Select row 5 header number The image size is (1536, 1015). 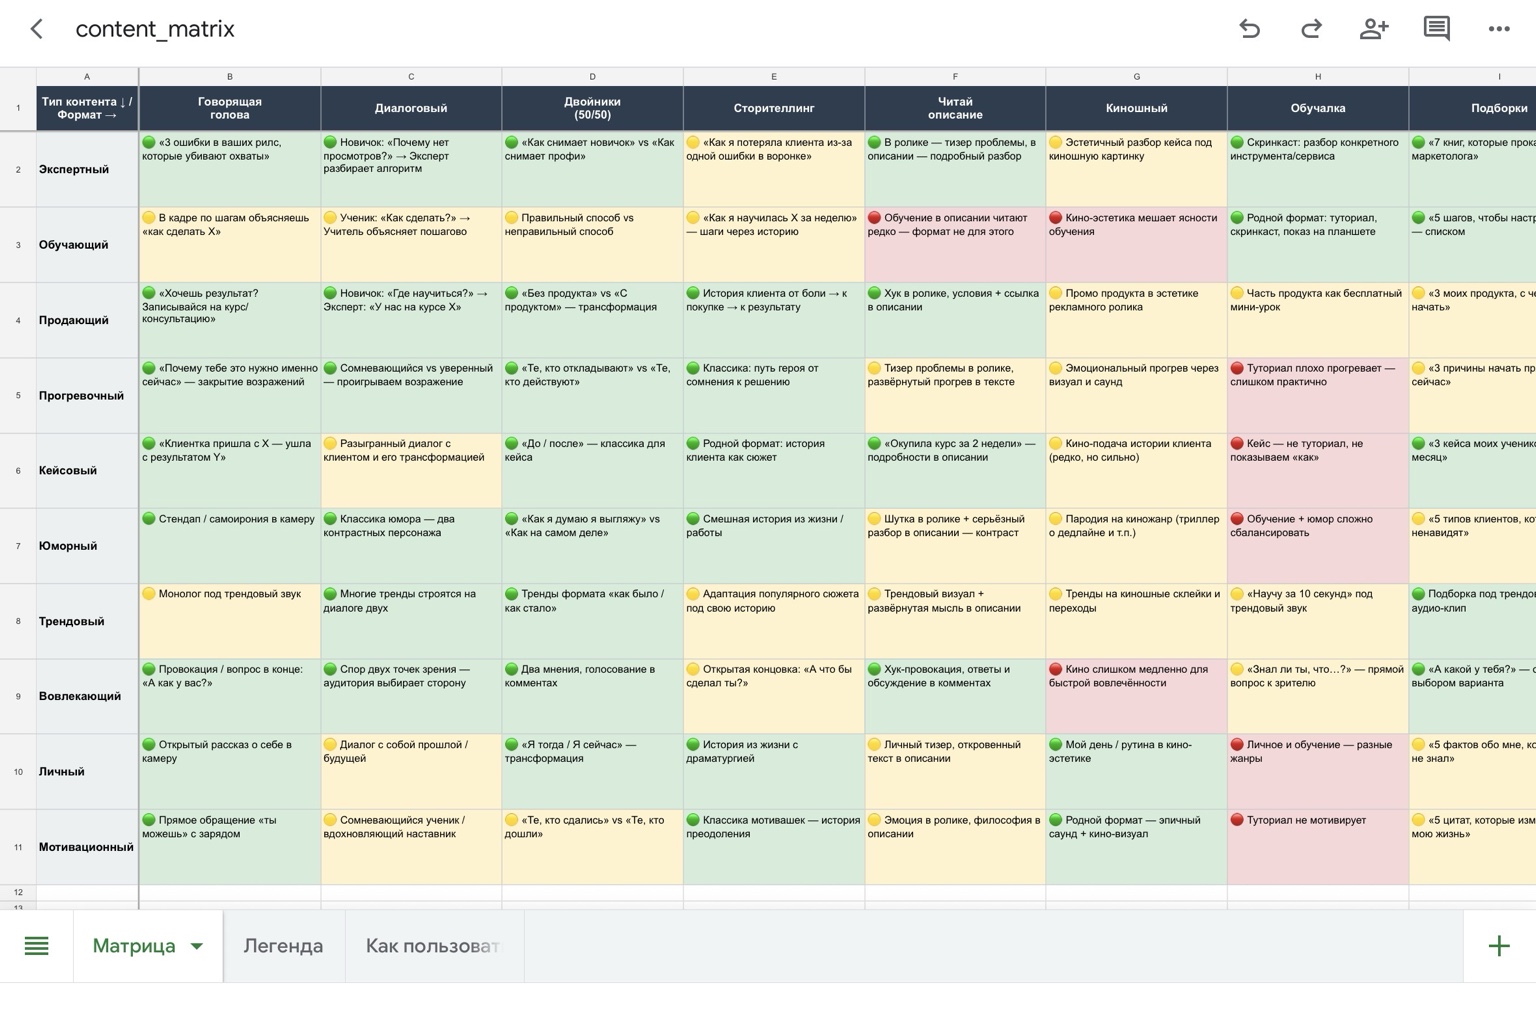click(18, 396)
